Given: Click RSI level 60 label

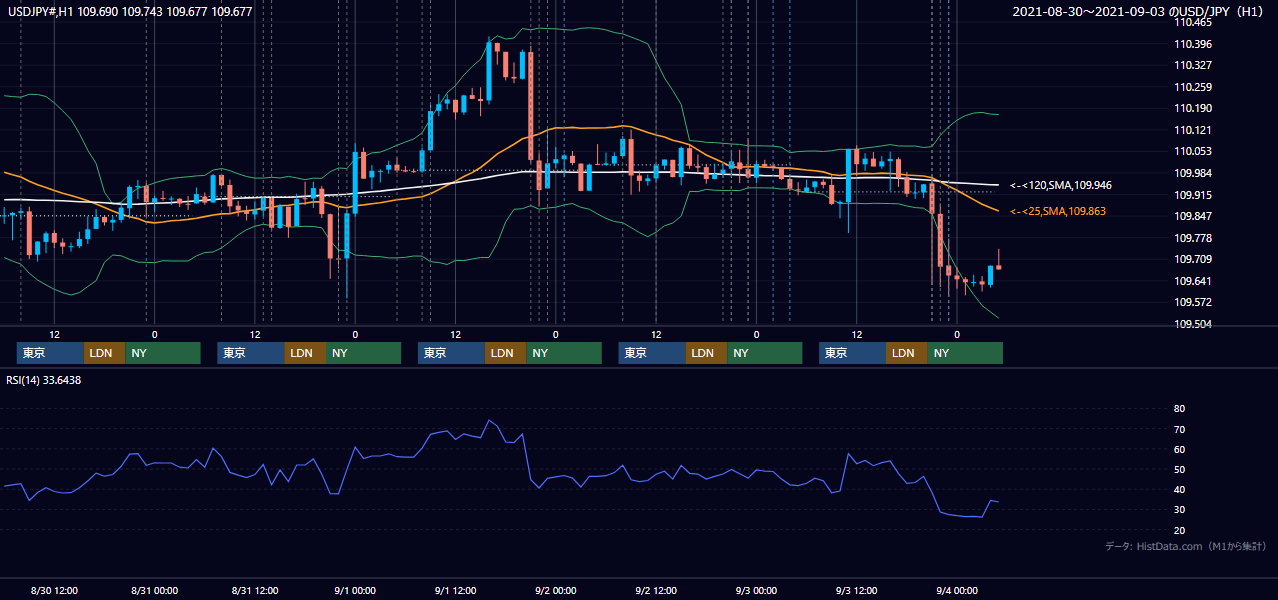Looking at the screenshot, I should [x=1179, y=449].
